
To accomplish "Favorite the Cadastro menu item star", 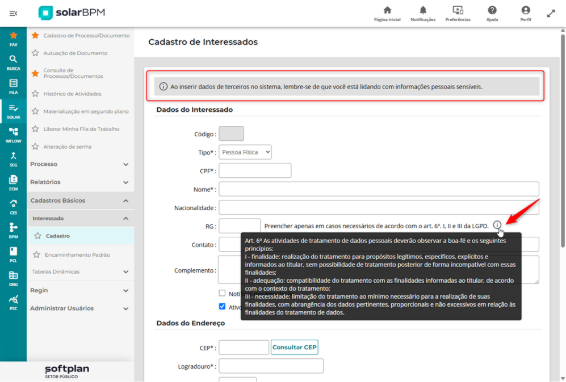I will pyautogui.click(x=38, y=236).
